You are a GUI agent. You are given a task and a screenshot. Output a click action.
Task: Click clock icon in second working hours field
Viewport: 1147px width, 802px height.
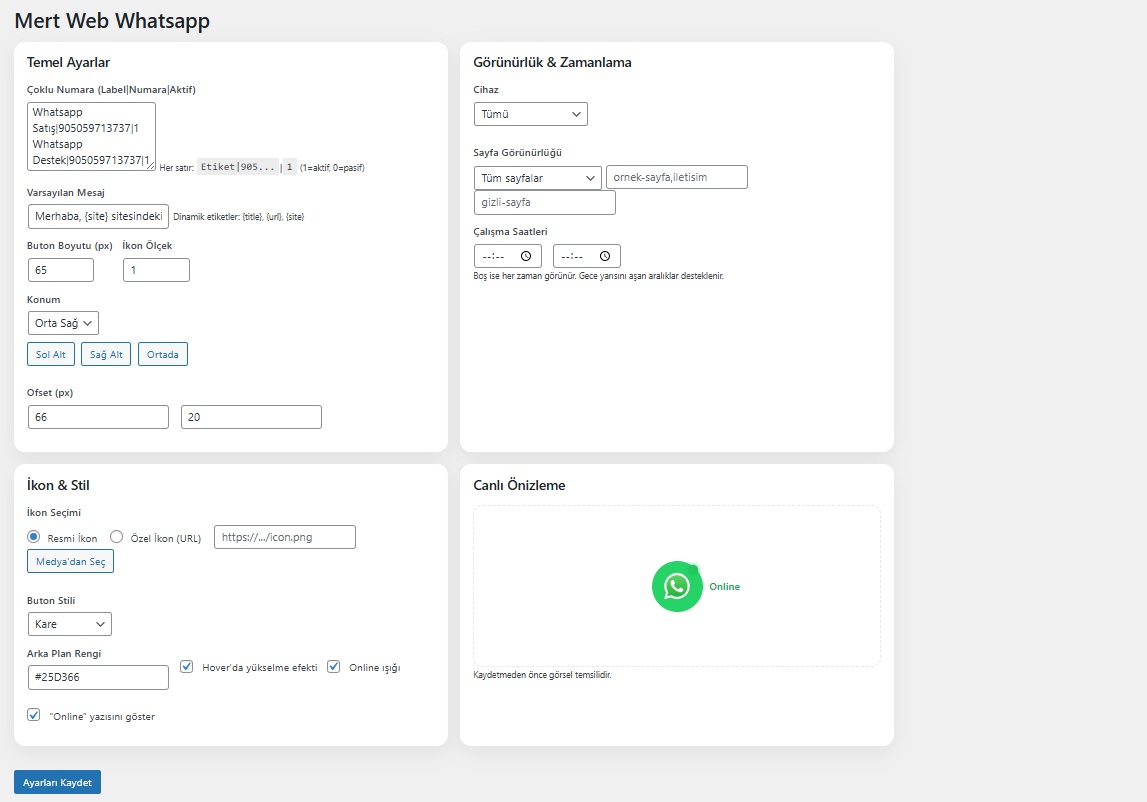point(605,256)
